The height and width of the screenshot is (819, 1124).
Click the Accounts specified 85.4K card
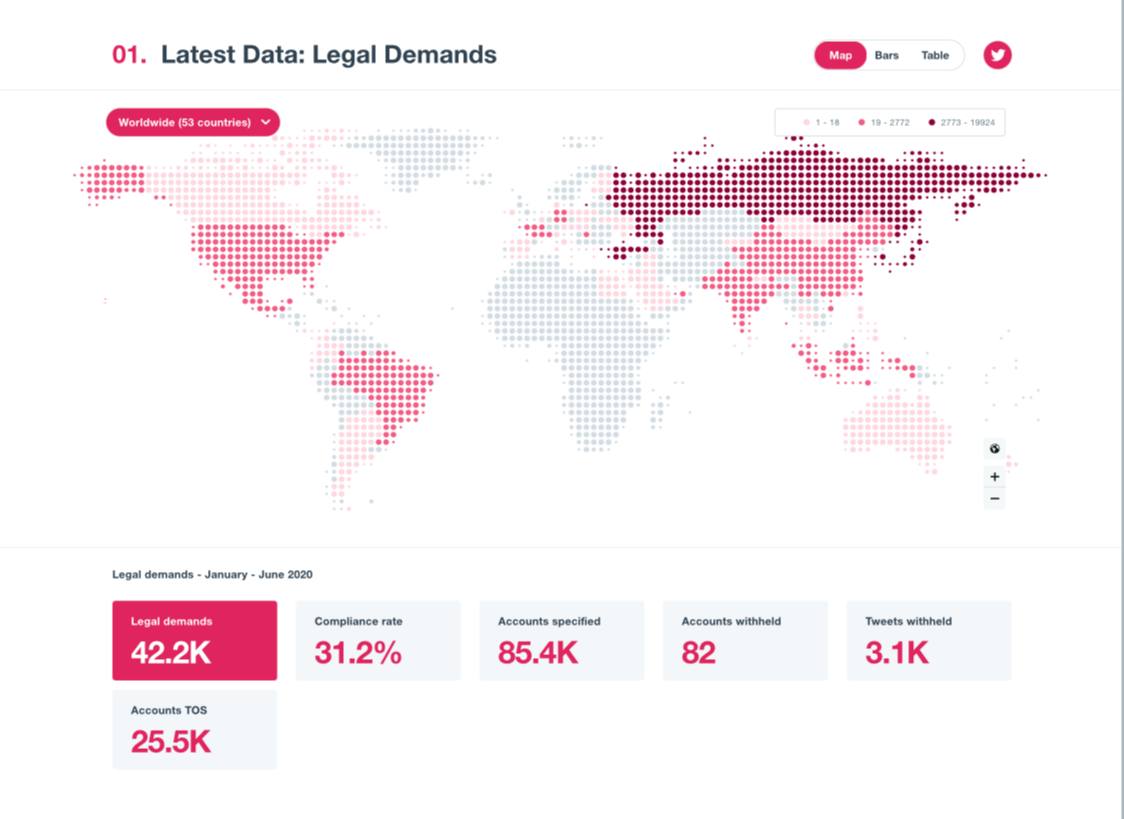click(561, 640)
